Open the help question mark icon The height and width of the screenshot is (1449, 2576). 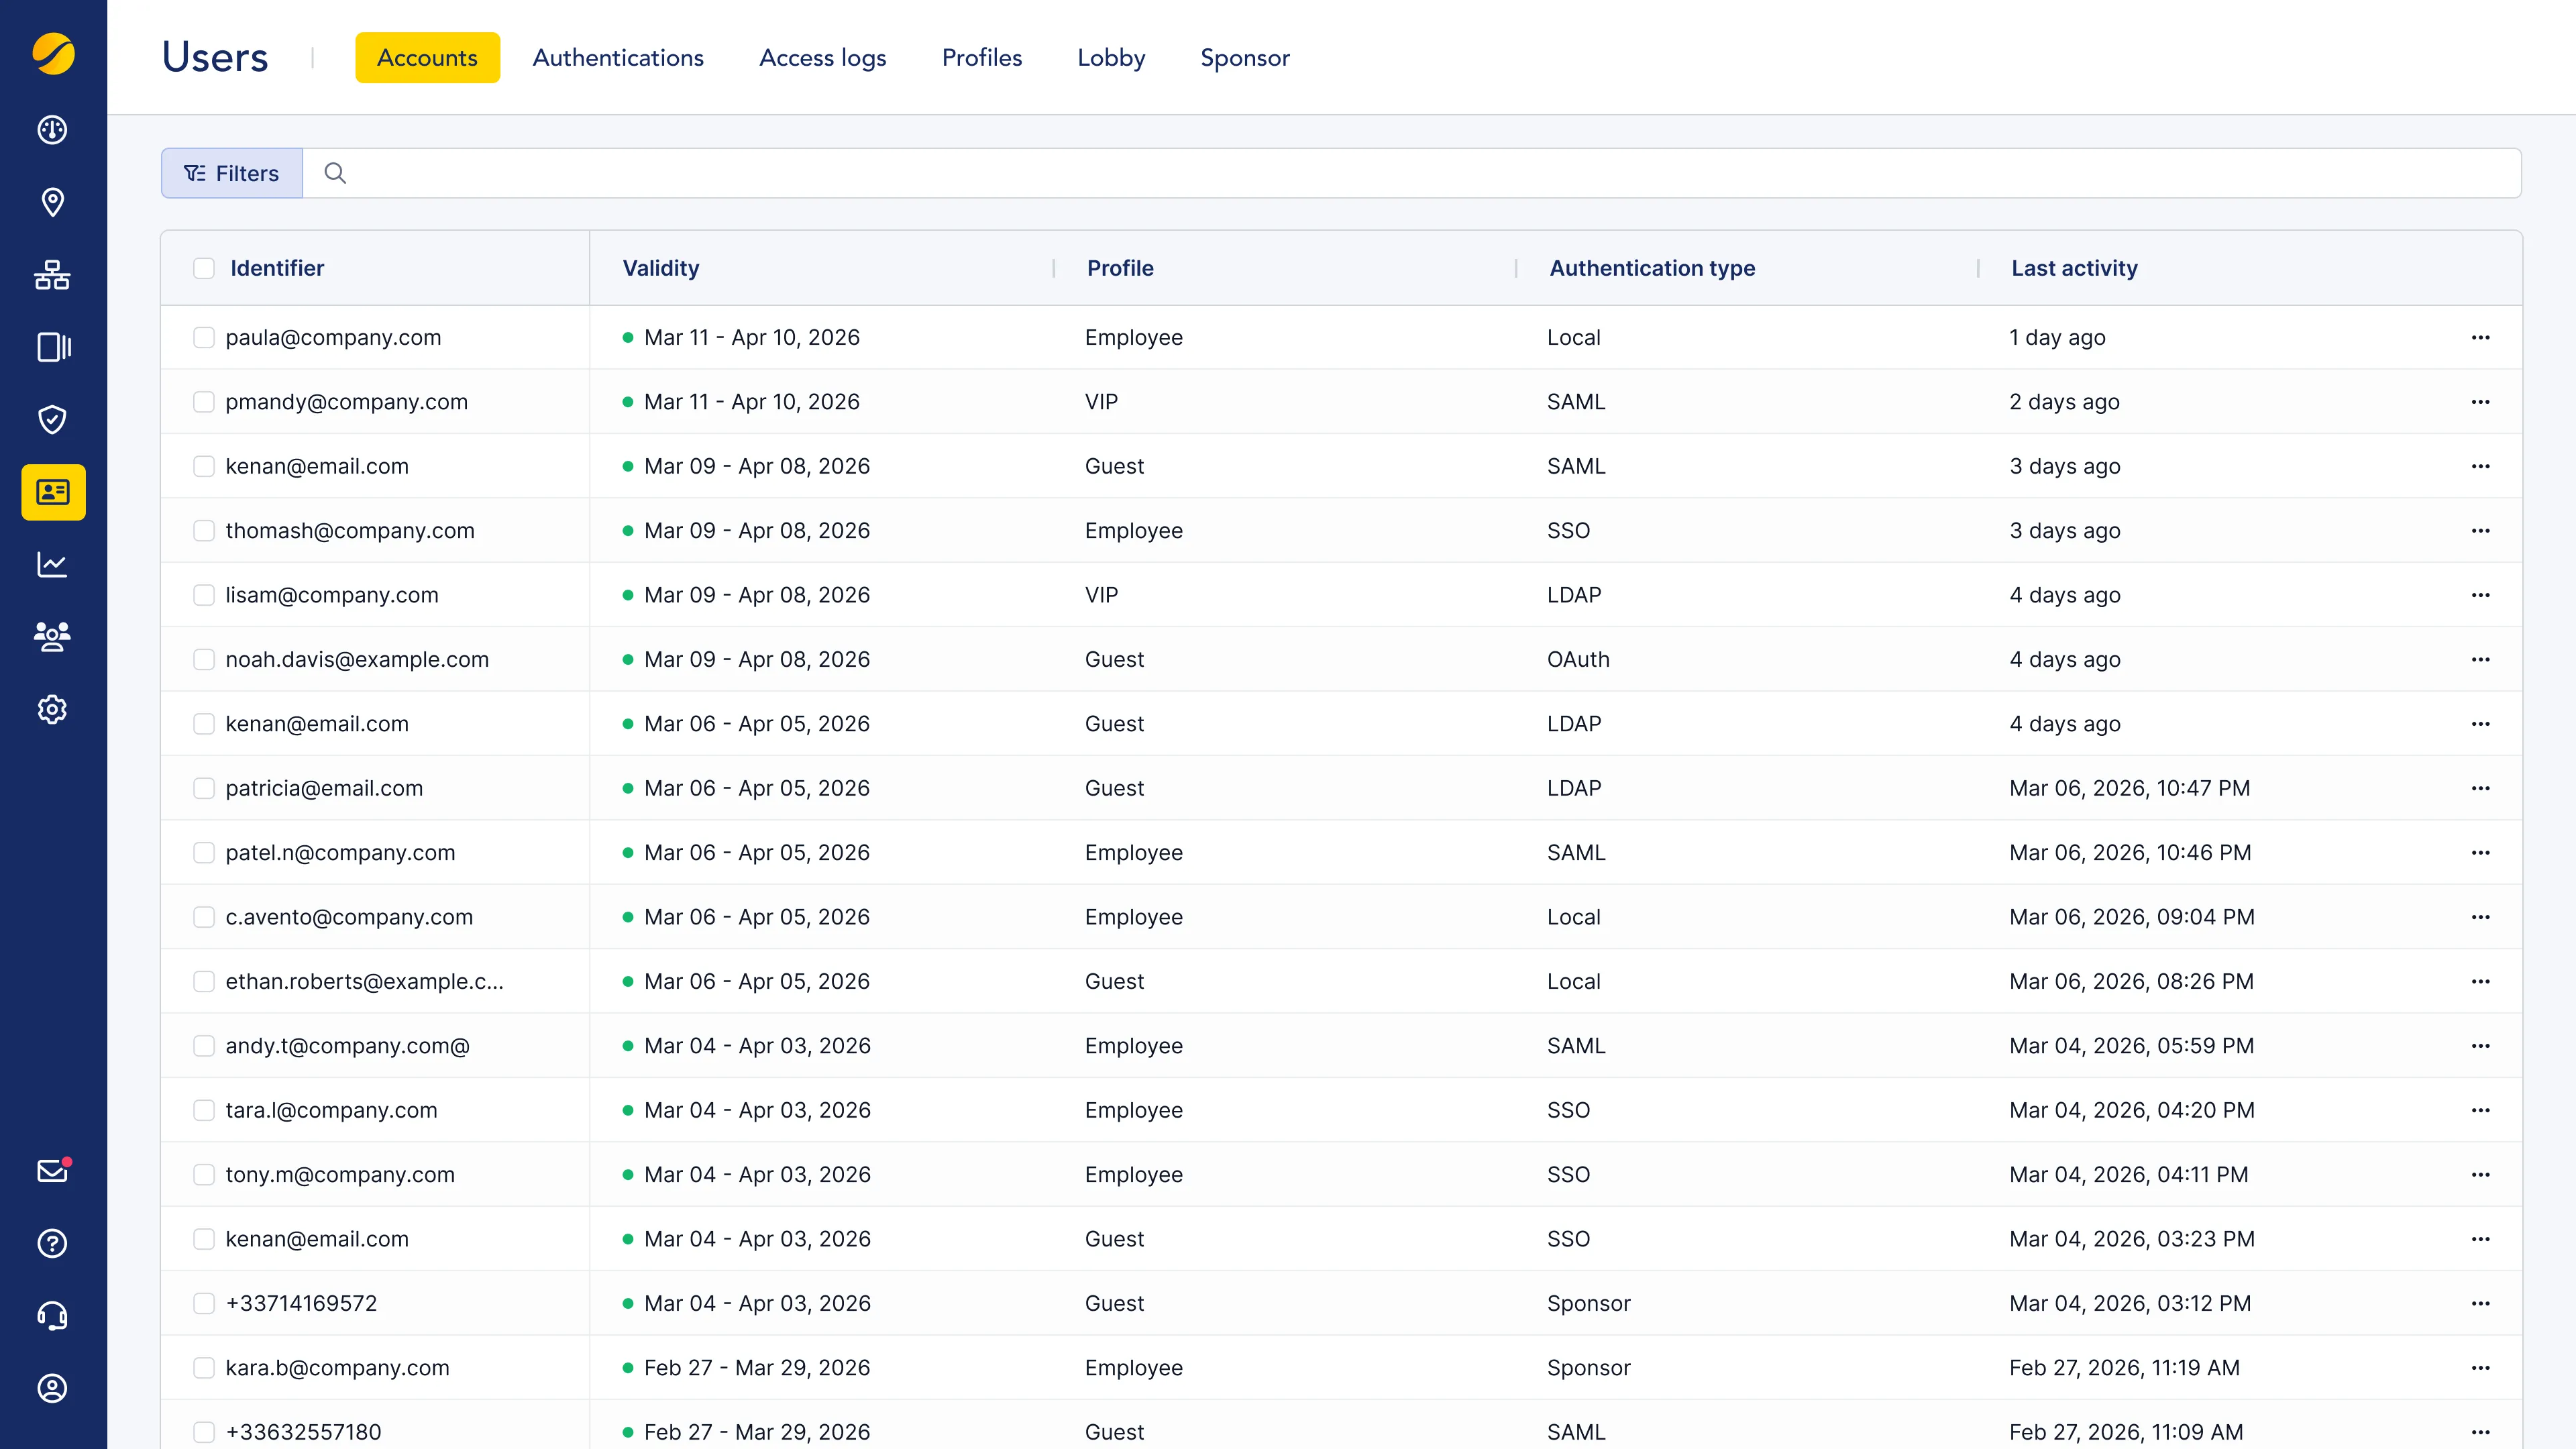pyautogui.click(x=52, y=1243)
